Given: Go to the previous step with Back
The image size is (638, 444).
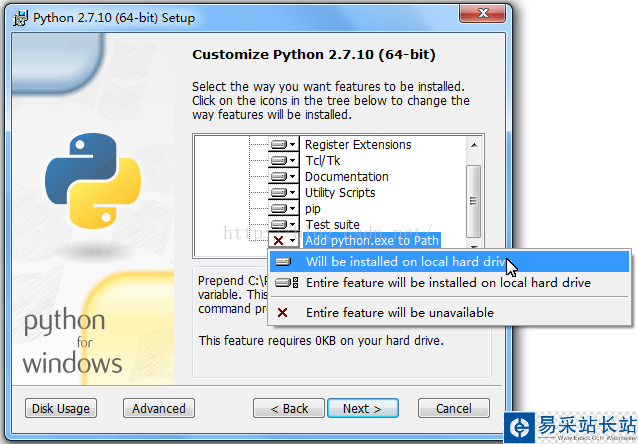Looking at the screenshot, I should pos(289,408).
